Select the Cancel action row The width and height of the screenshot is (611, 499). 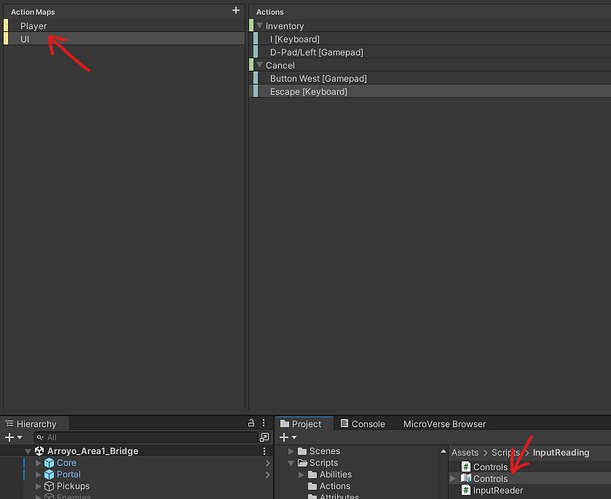tap(430, 65)
